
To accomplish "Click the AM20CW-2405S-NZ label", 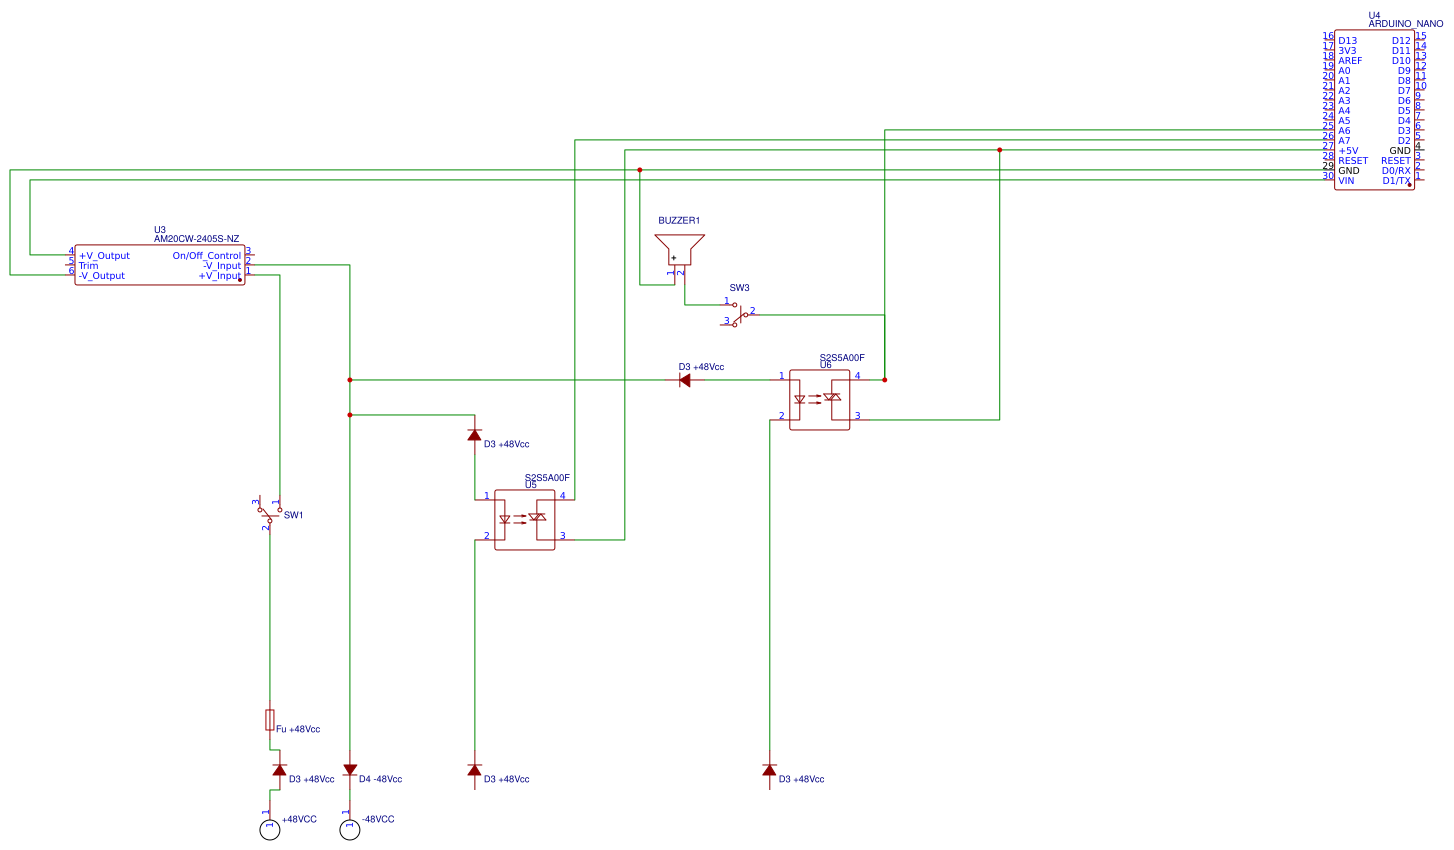I will click(196, 239).
